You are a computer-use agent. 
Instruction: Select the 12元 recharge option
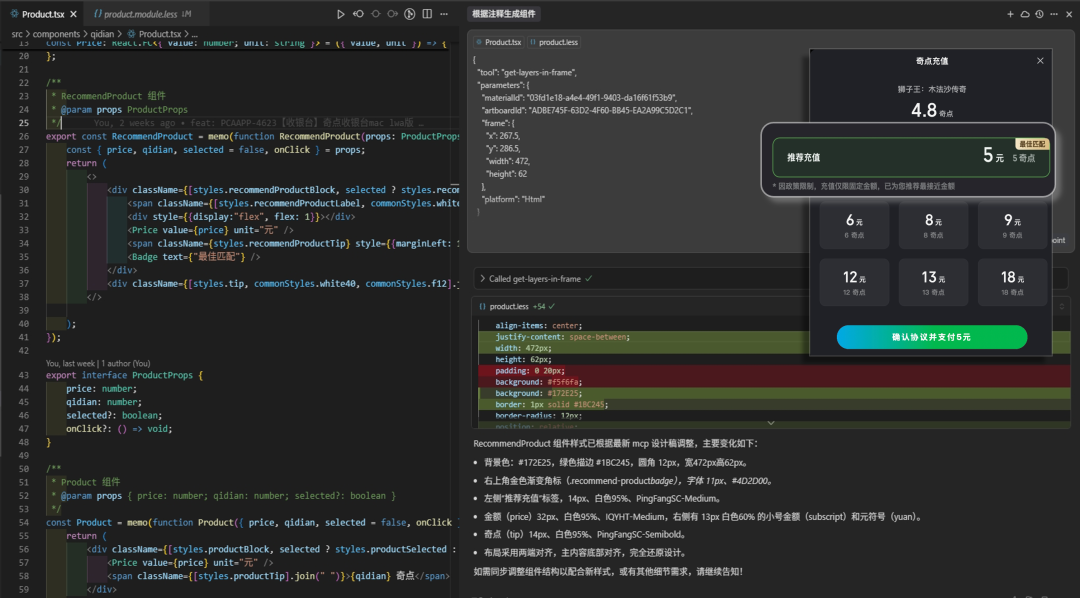coord(854,282)
